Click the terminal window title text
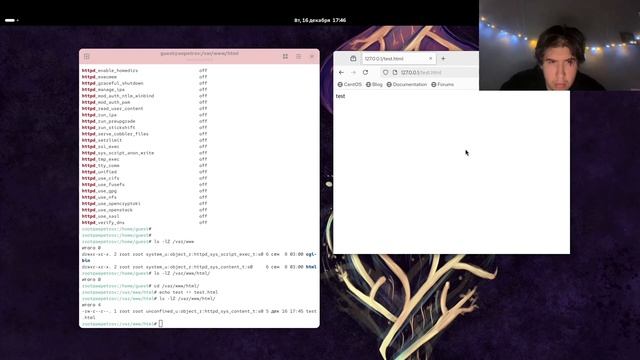 tap(199, 53)
